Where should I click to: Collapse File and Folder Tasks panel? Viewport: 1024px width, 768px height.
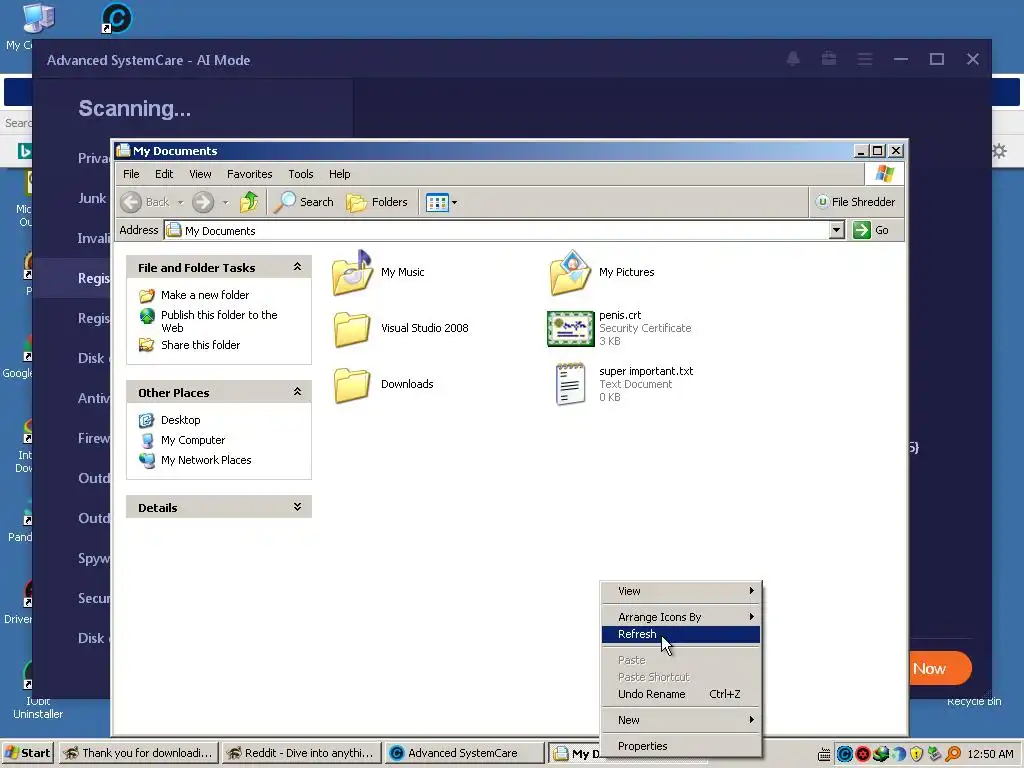pyautogui.click(x=297, y=267)
